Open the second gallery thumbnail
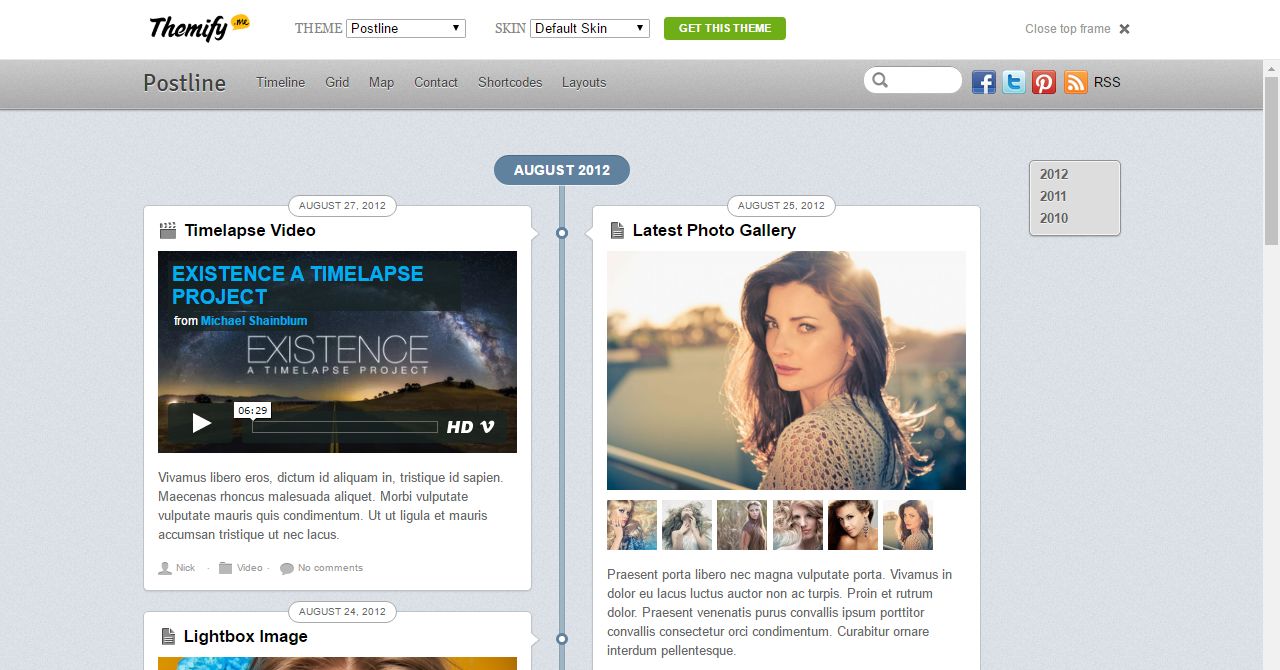This screenshot has width=1280, height=670. (687, 525)
